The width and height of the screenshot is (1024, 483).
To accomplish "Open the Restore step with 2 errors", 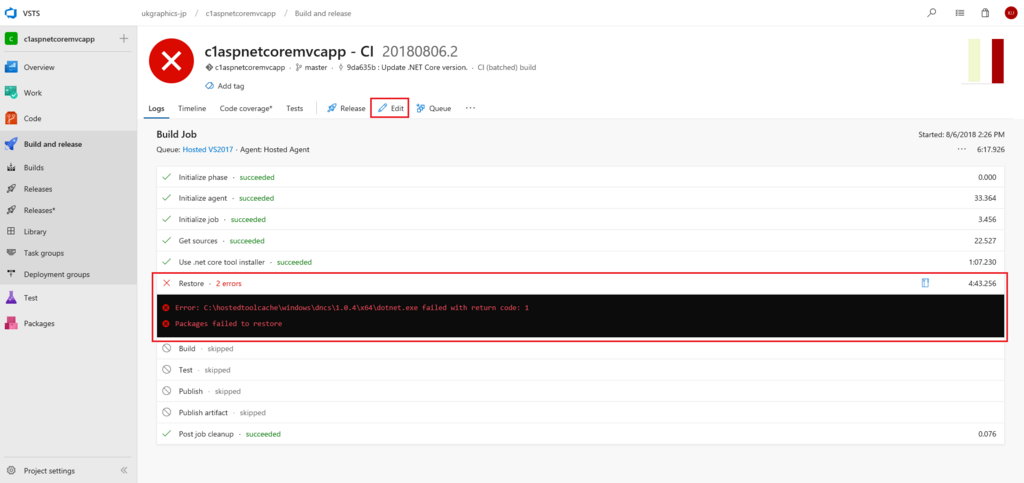I will [x=580, y=283].
